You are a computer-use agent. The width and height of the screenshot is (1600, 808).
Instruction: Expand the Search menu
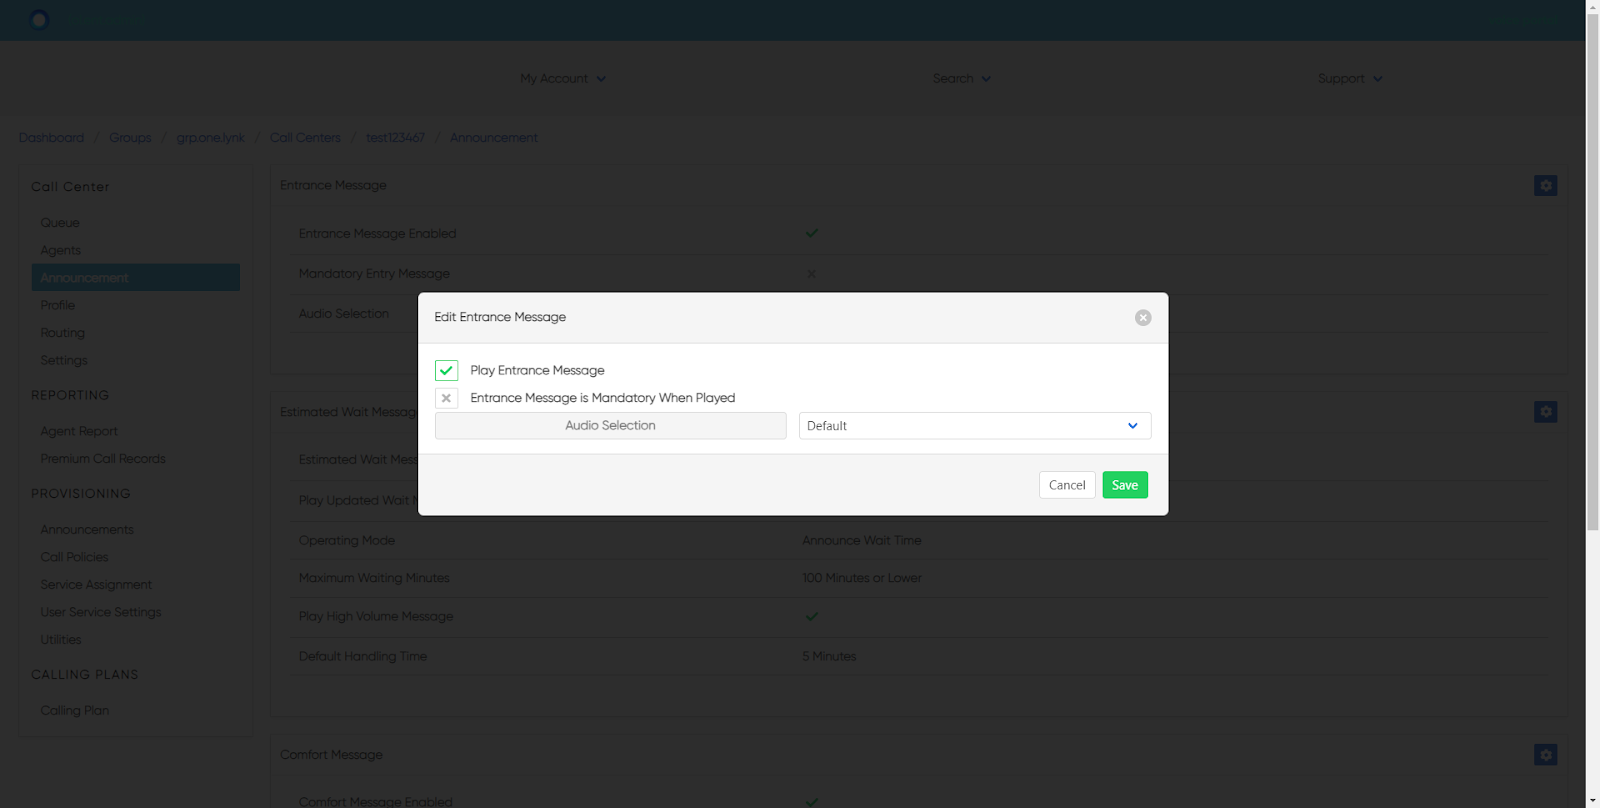(962, 78)
